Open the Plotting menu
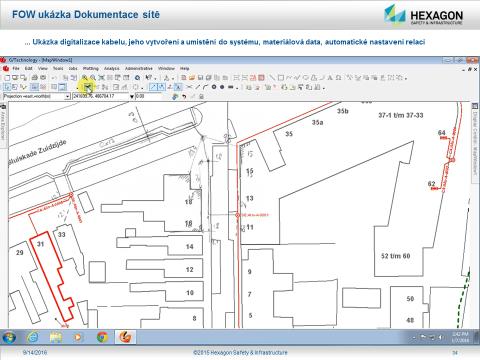 point(91,68)
